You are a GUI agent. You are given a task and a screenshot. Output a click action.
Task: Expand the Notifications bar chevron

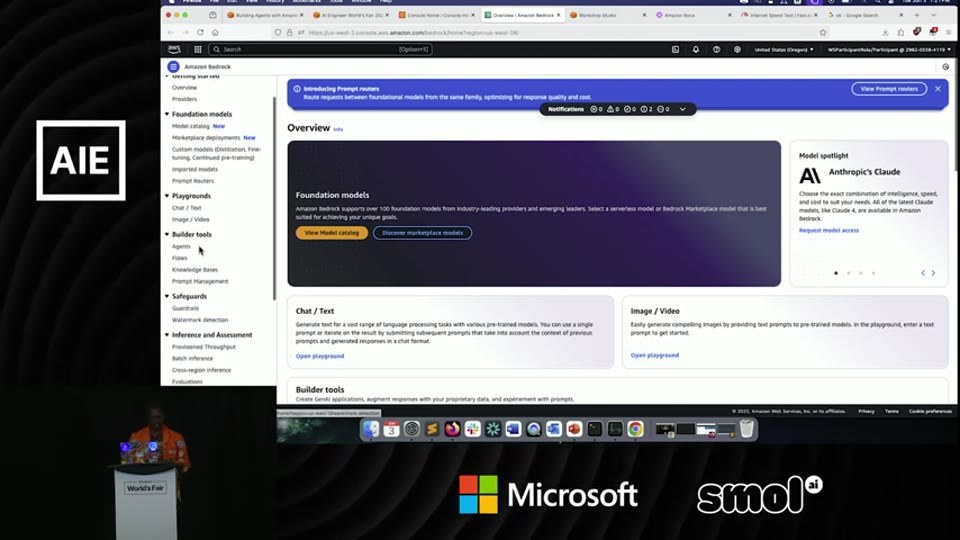[x=683, y=109]
